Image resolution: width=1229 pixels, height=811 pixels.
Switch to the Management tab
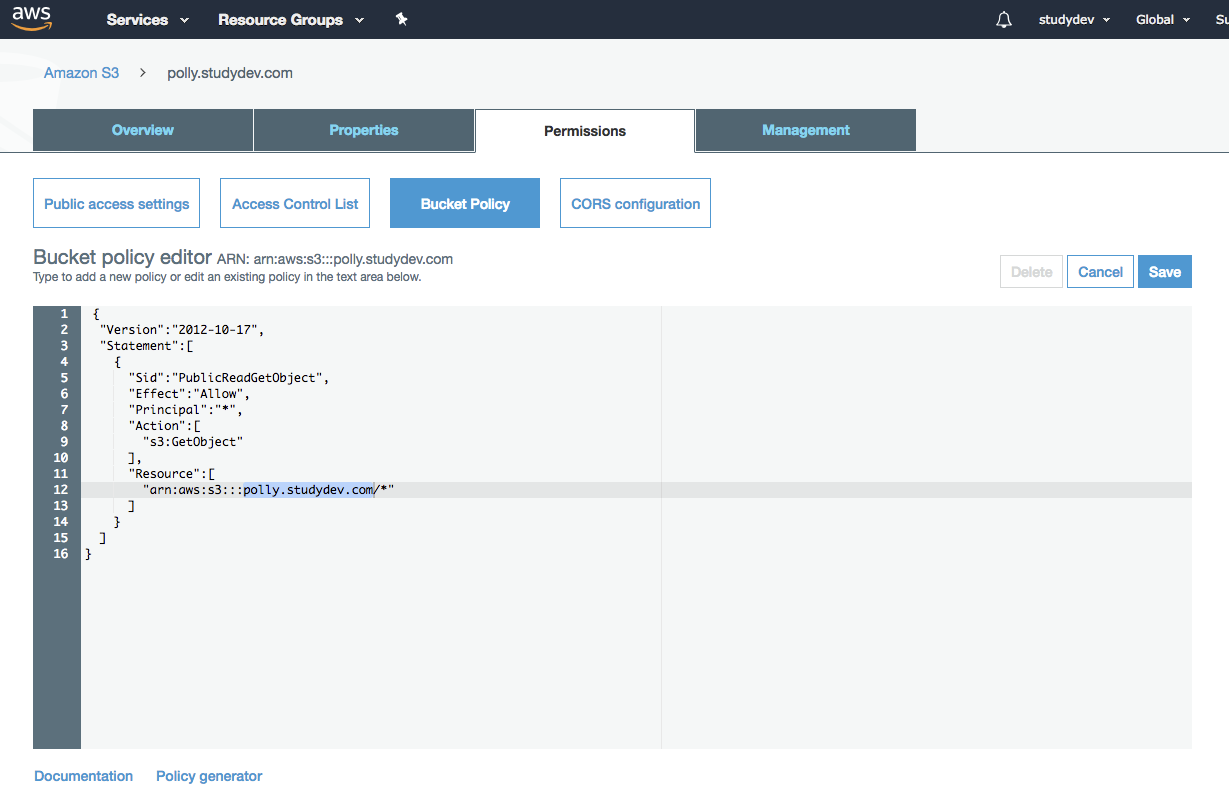806,130
